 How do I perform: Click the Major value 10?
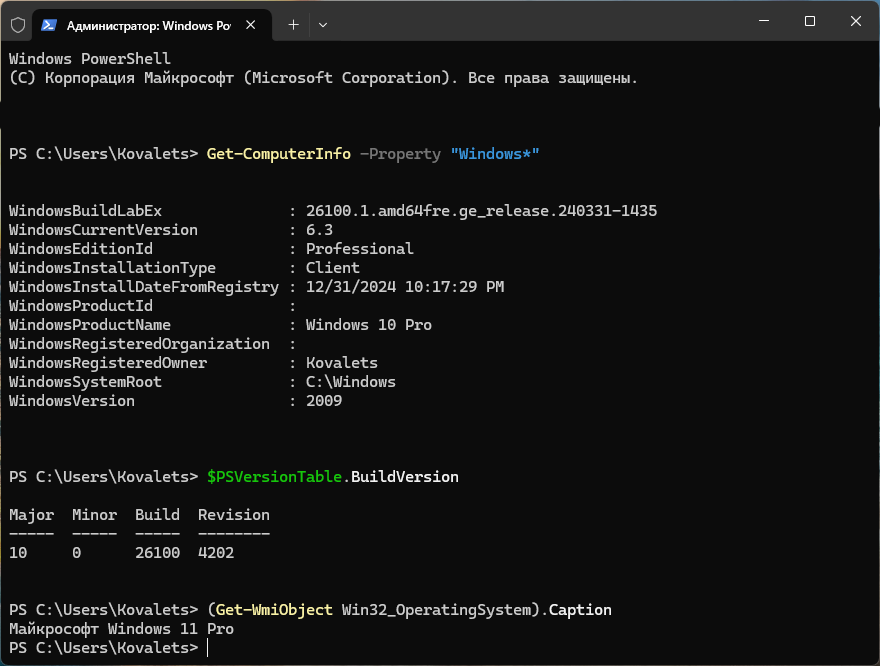(18, 553)
